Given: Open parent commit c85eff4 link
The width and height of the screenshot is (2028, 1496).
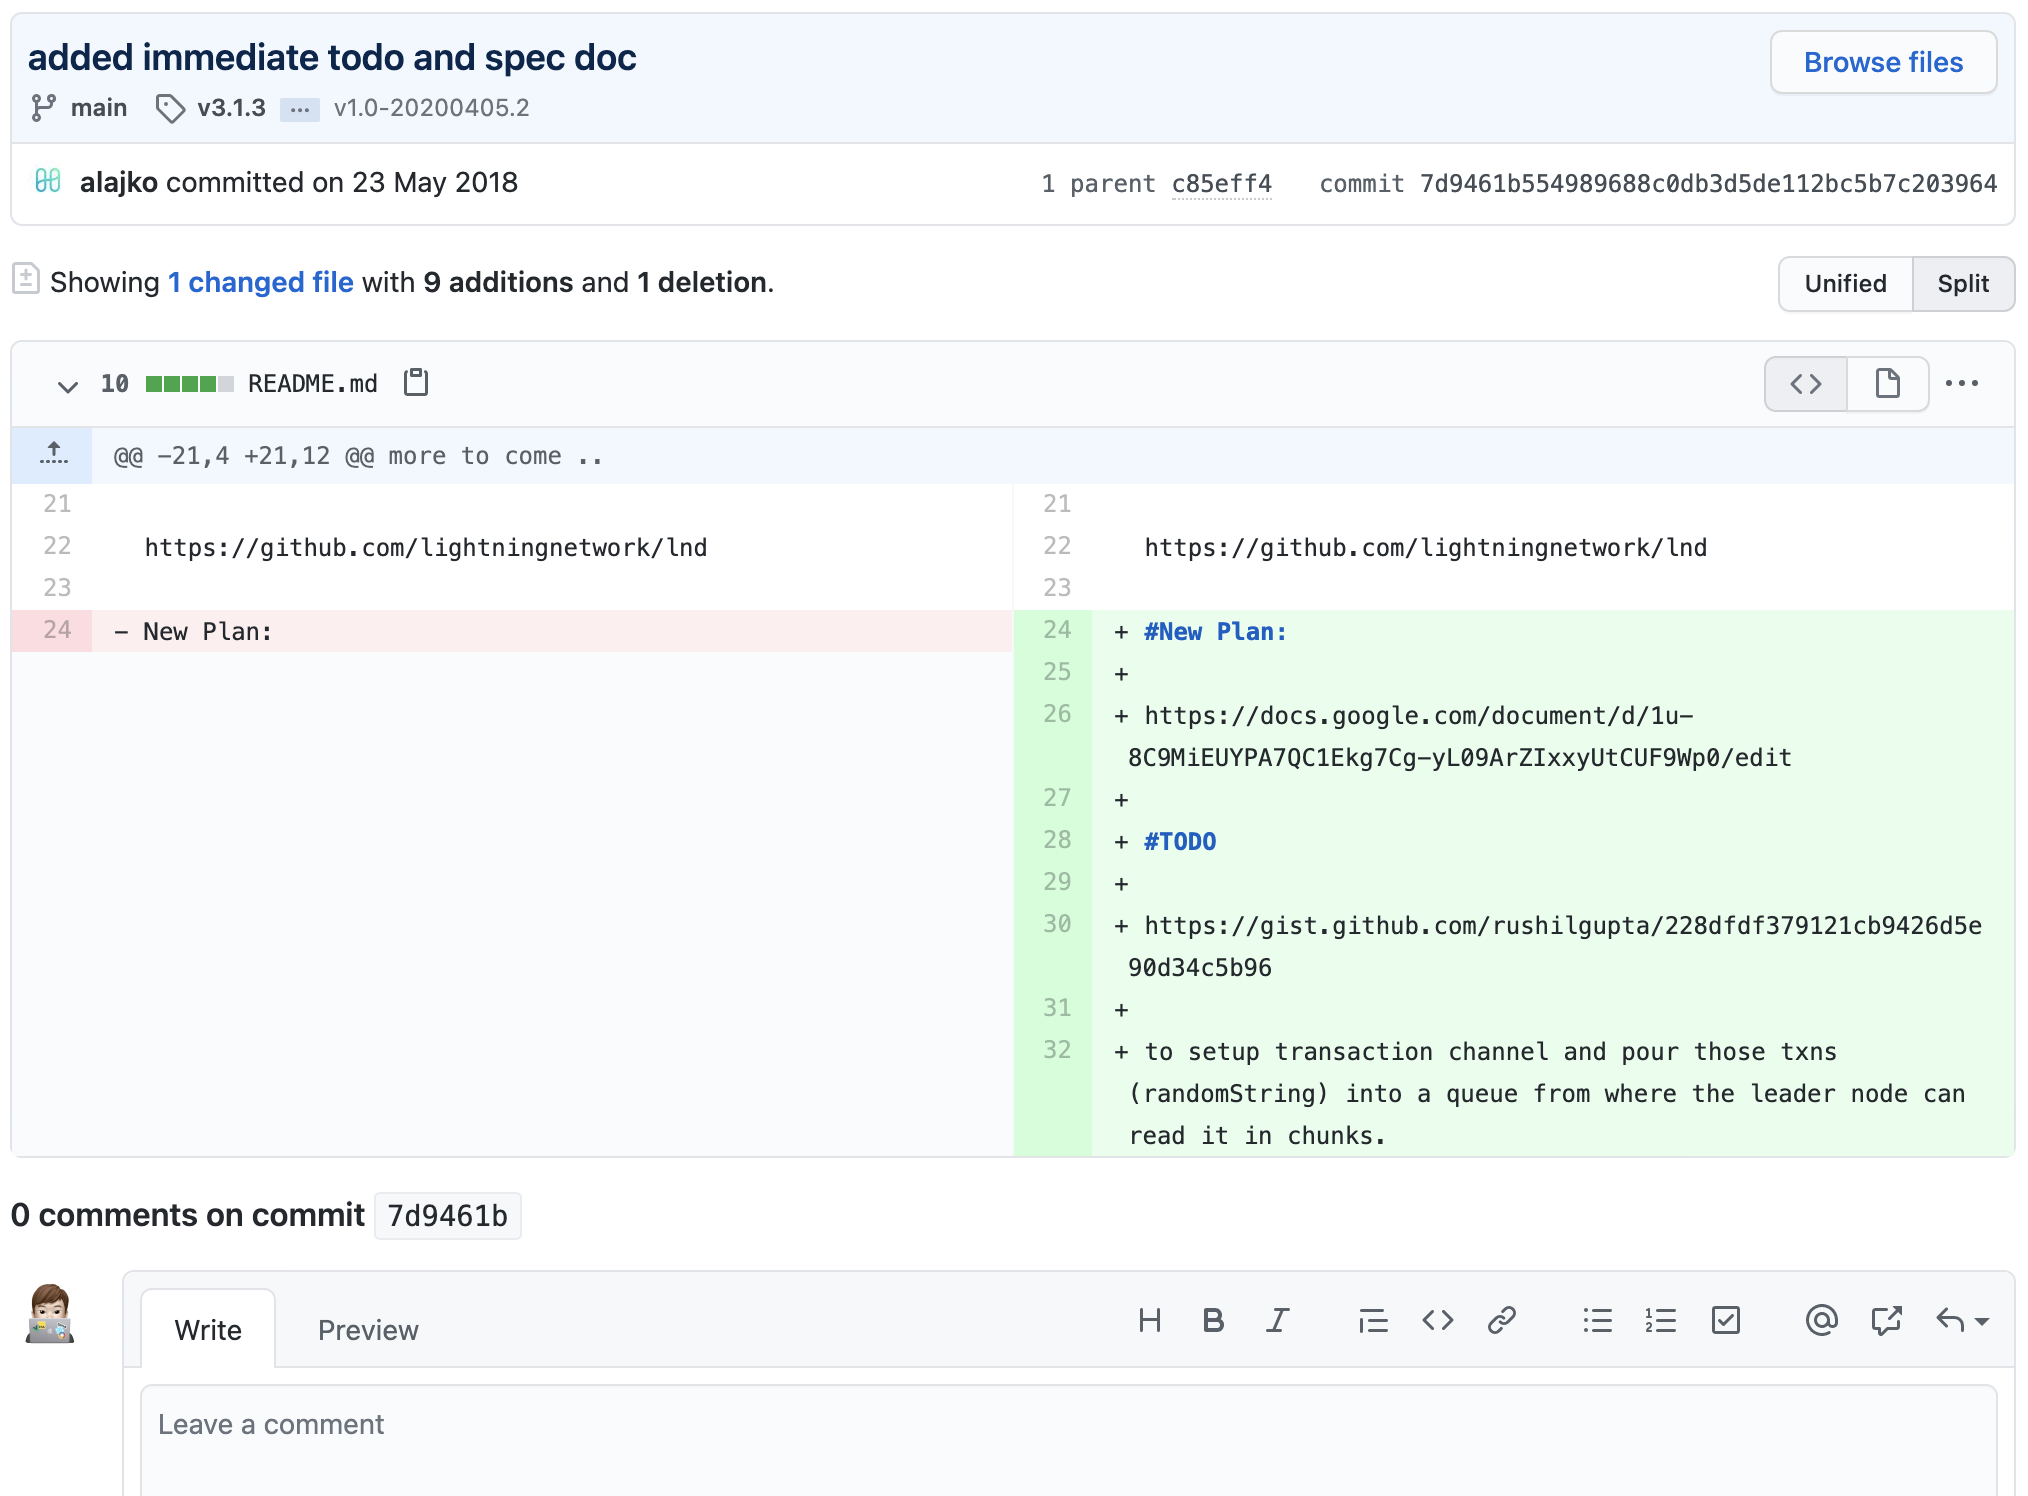Looking at the screenshot, I should (x=1221, y=184).
